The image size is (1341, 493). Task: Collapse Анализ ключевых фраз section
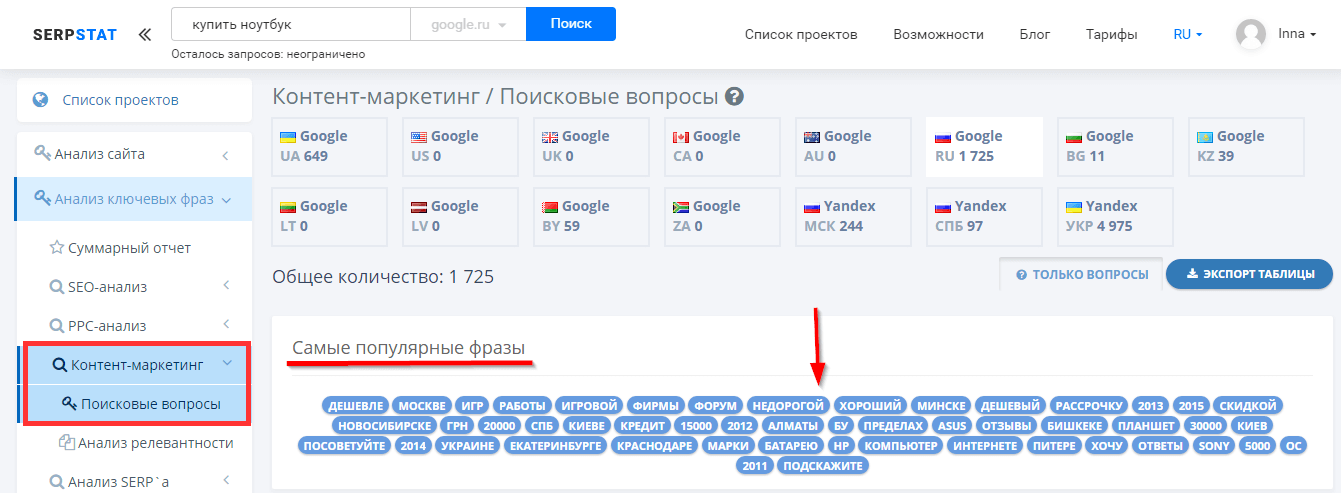(x=133, y=200)
